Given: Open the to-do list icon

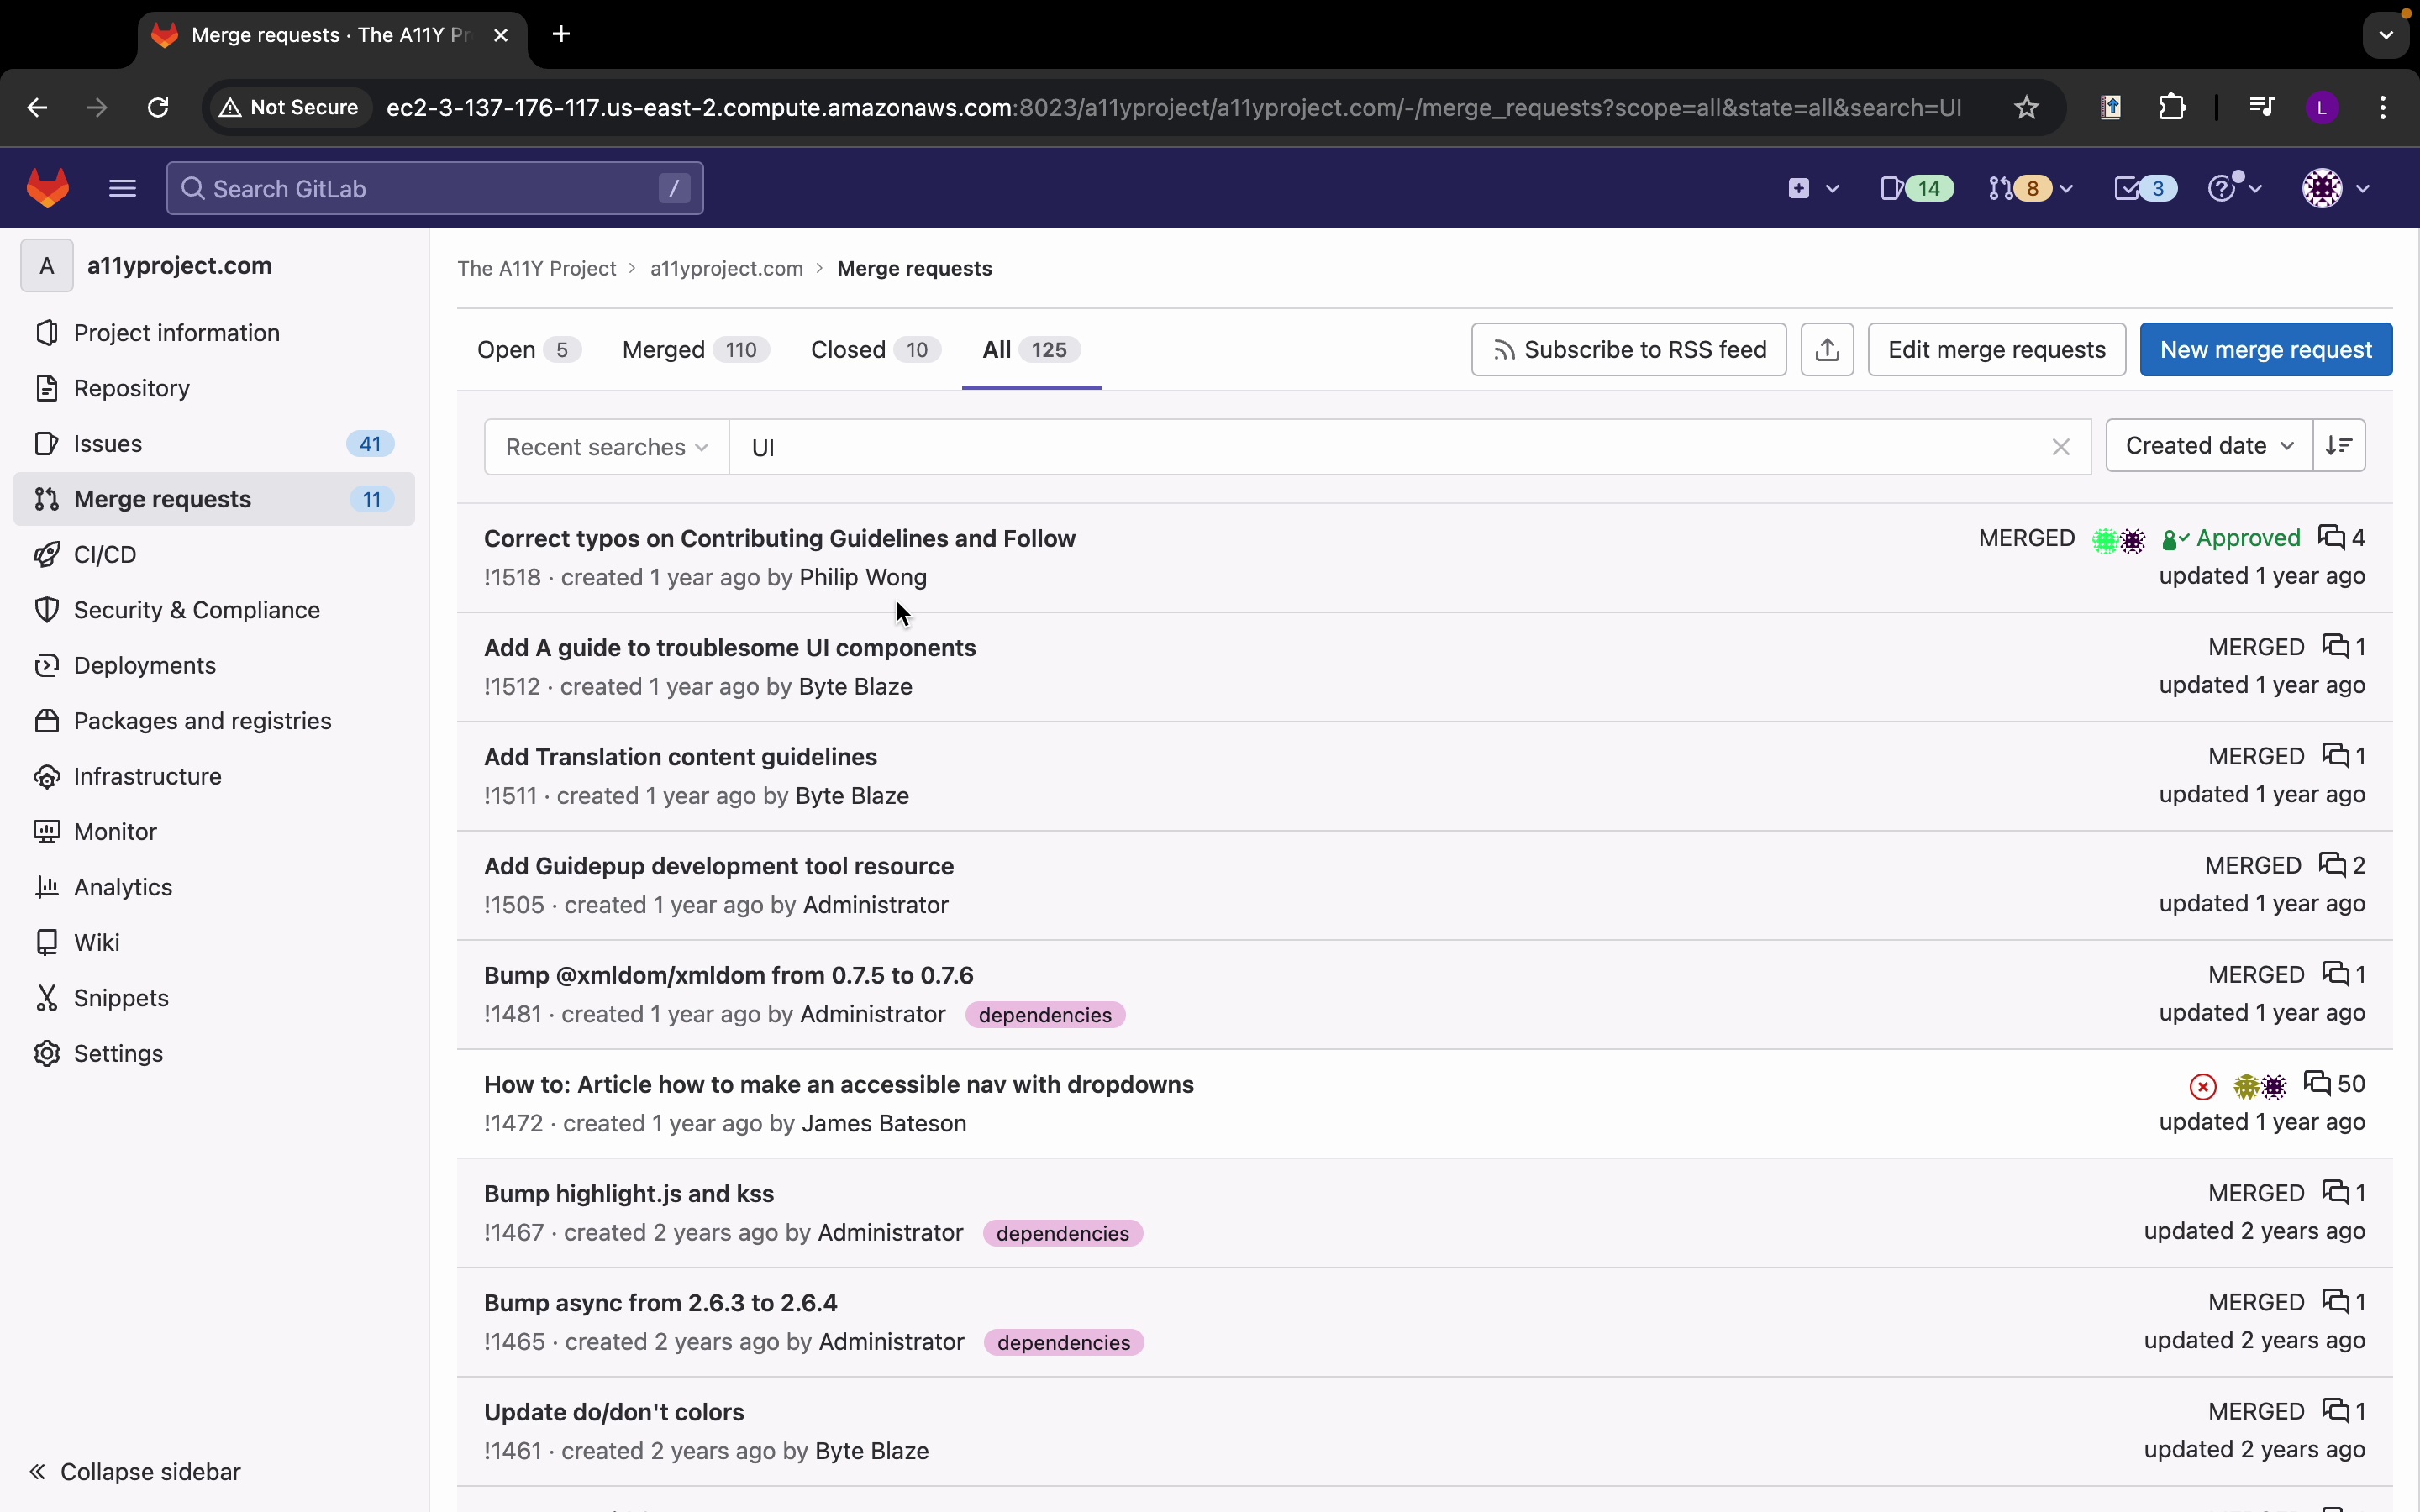Looking at the screenshot, I should [x=2144, y=188].
